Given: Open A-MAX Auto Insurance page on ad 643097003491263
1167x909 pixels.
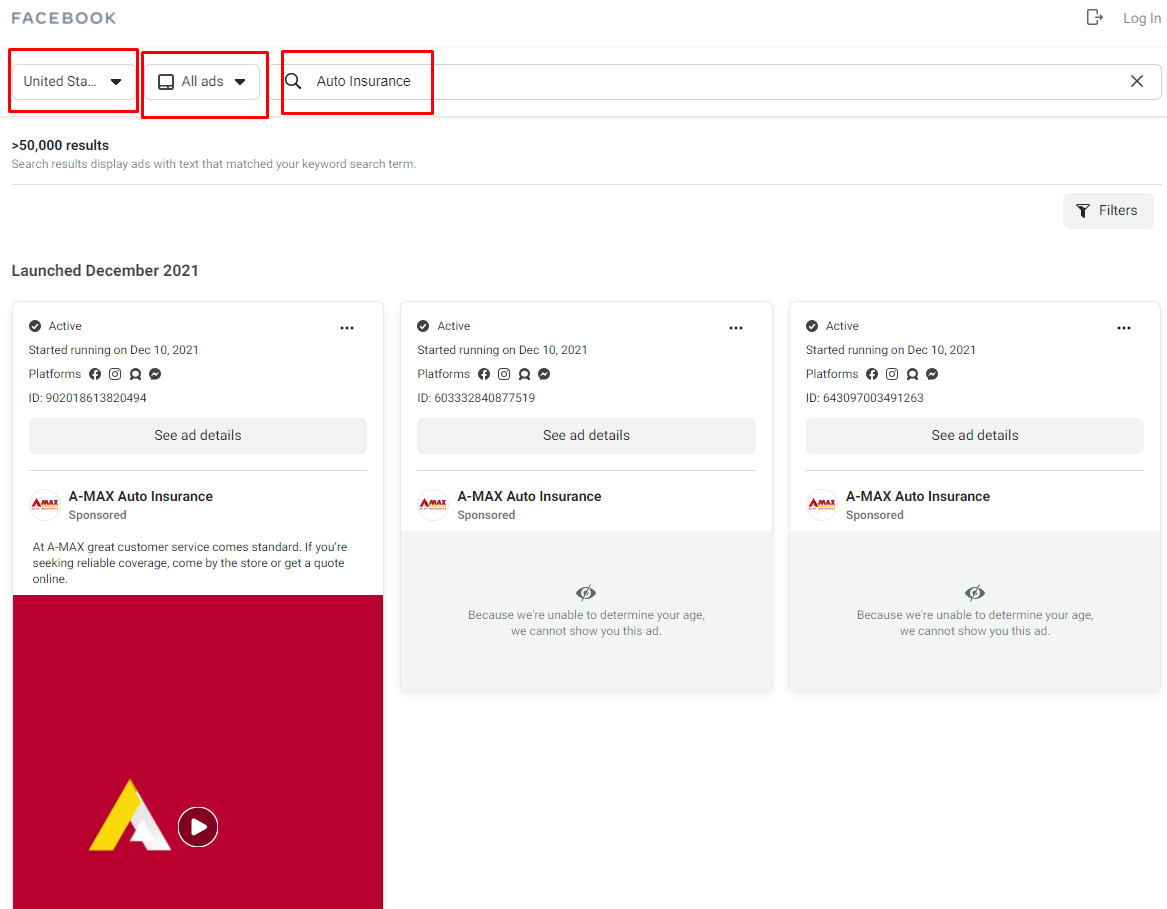Looking at the screenshot, I should click(x=918, y=496).
